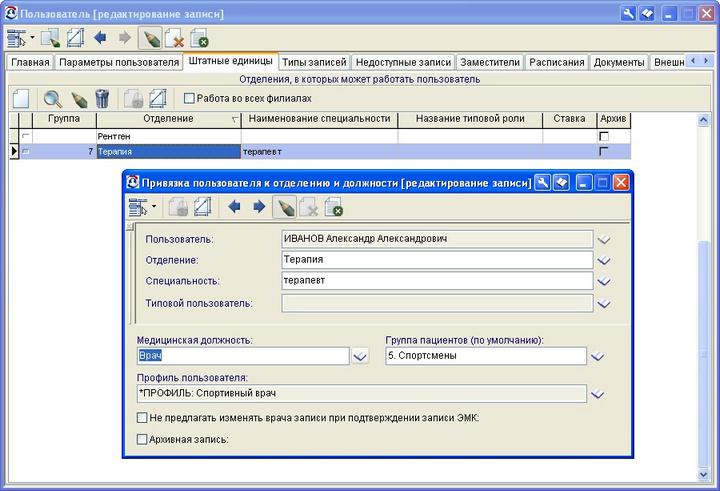Screen dimensions: 720x491
Task: Expand 'Группа пациентов' dropdown
Action: [x=597, y=357]
